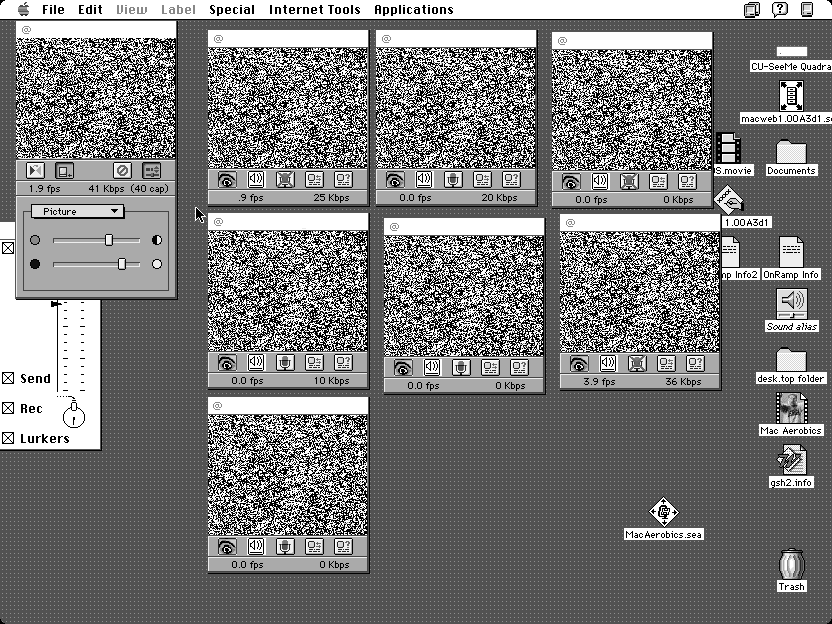The width and height of the screenshot is (832, 624).
Task: Click the prohibit circle icon in the local video window
Action: click(122, 171)
